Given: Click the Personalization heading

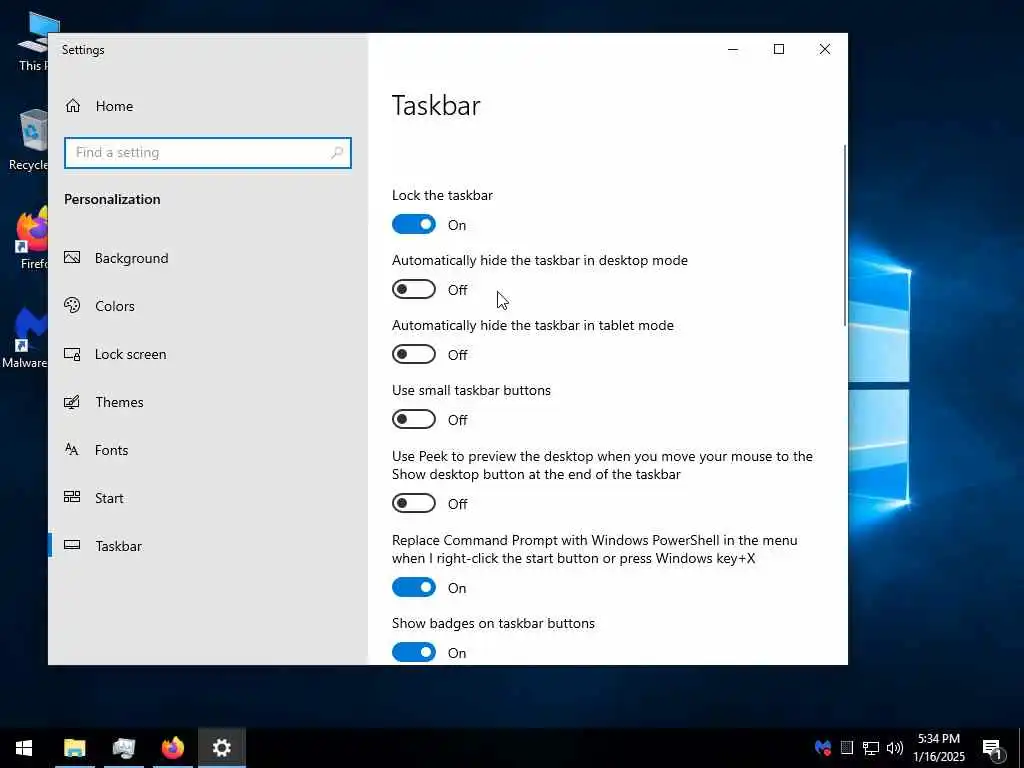Looking at the screenshot, I should (112, 199).
